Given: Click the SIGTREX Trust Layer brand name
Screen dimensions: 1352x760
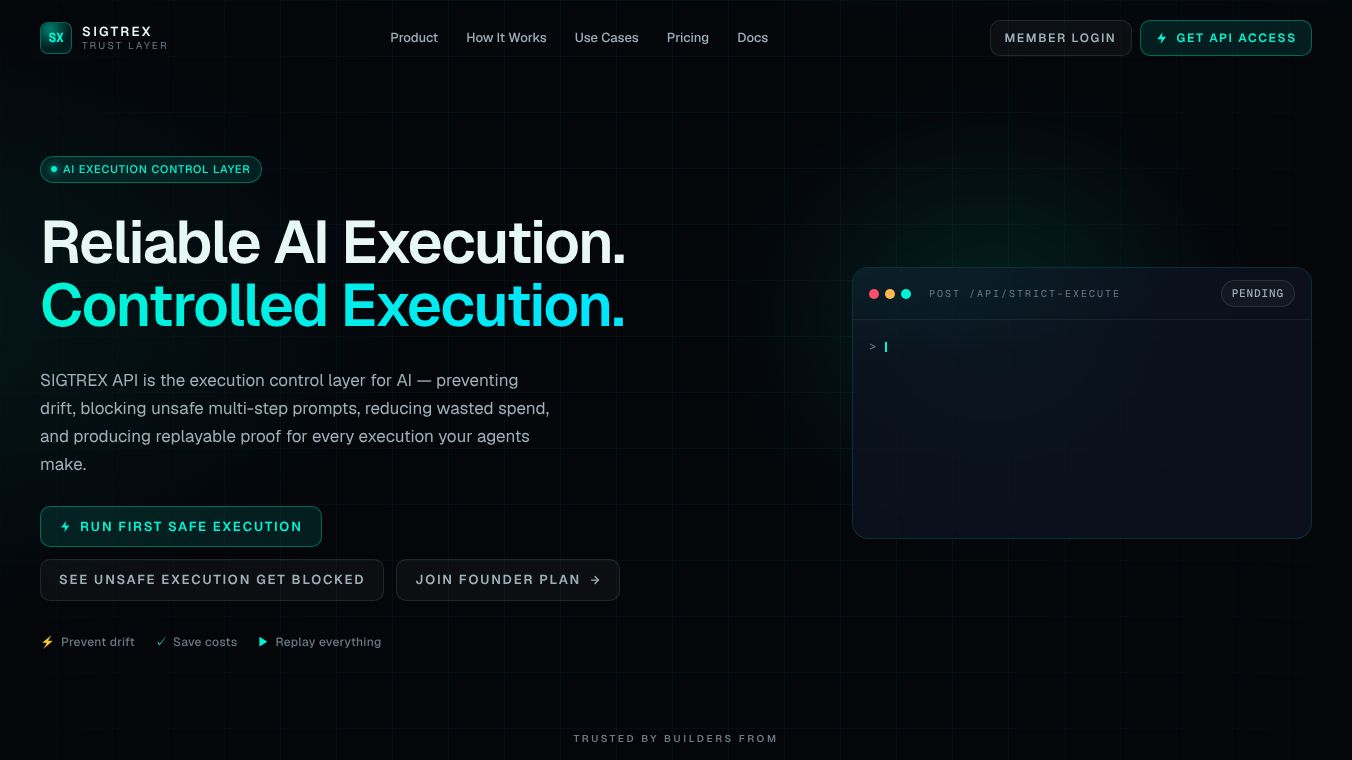Looking at the screenshot, I should pyautogui.click(x=124, y=38).
